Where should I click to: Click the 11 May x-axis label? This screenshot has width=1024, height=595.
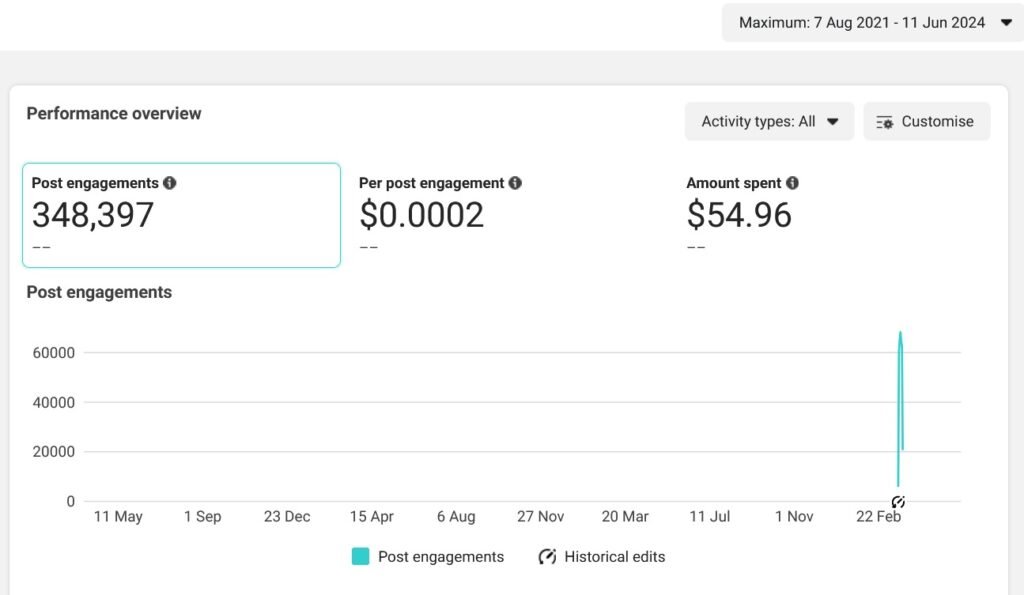click(x=118, y=517)
